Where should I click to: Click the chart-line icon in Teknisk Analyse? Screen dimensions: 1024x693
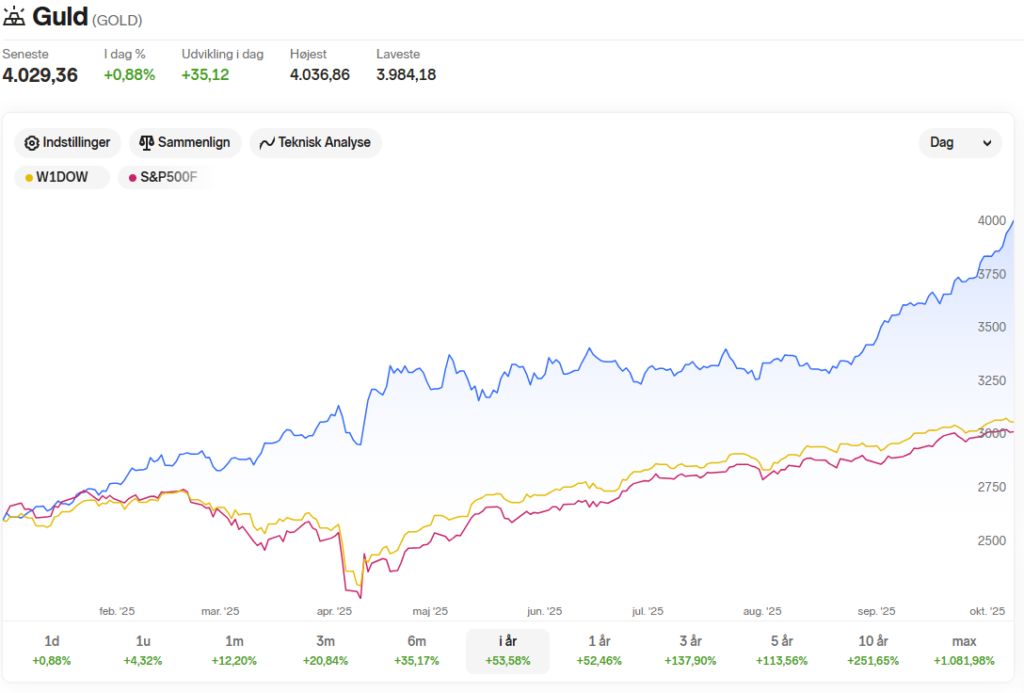(266, 143)
